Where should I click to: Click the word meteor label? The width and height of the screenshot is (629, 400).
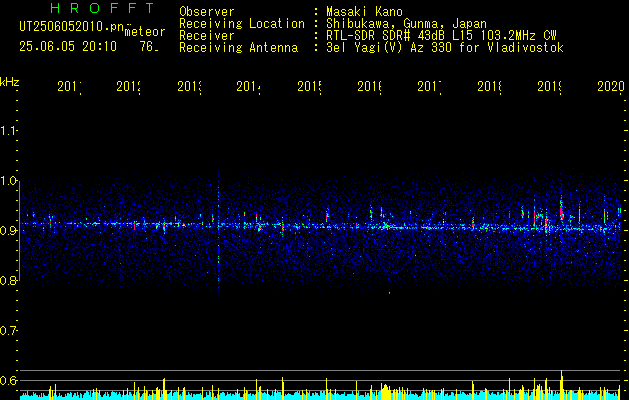coord(145,32)
